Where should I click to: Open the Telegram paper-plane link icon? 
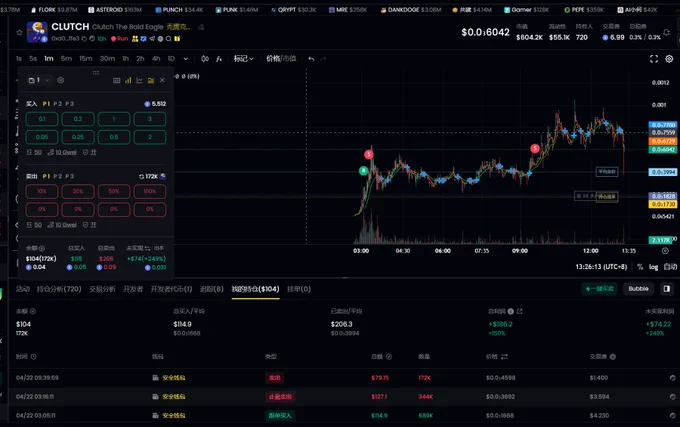point(152,39)
